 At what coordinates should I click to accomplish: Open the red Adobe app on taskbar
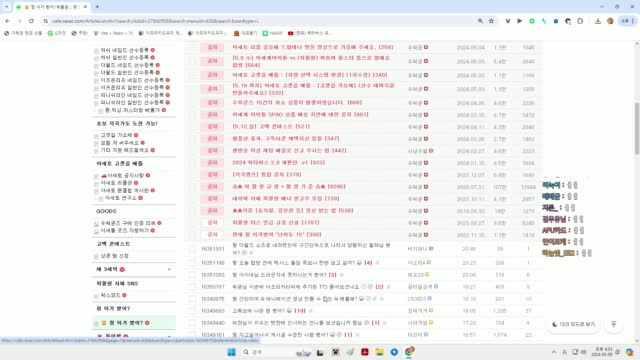point(365,352)
